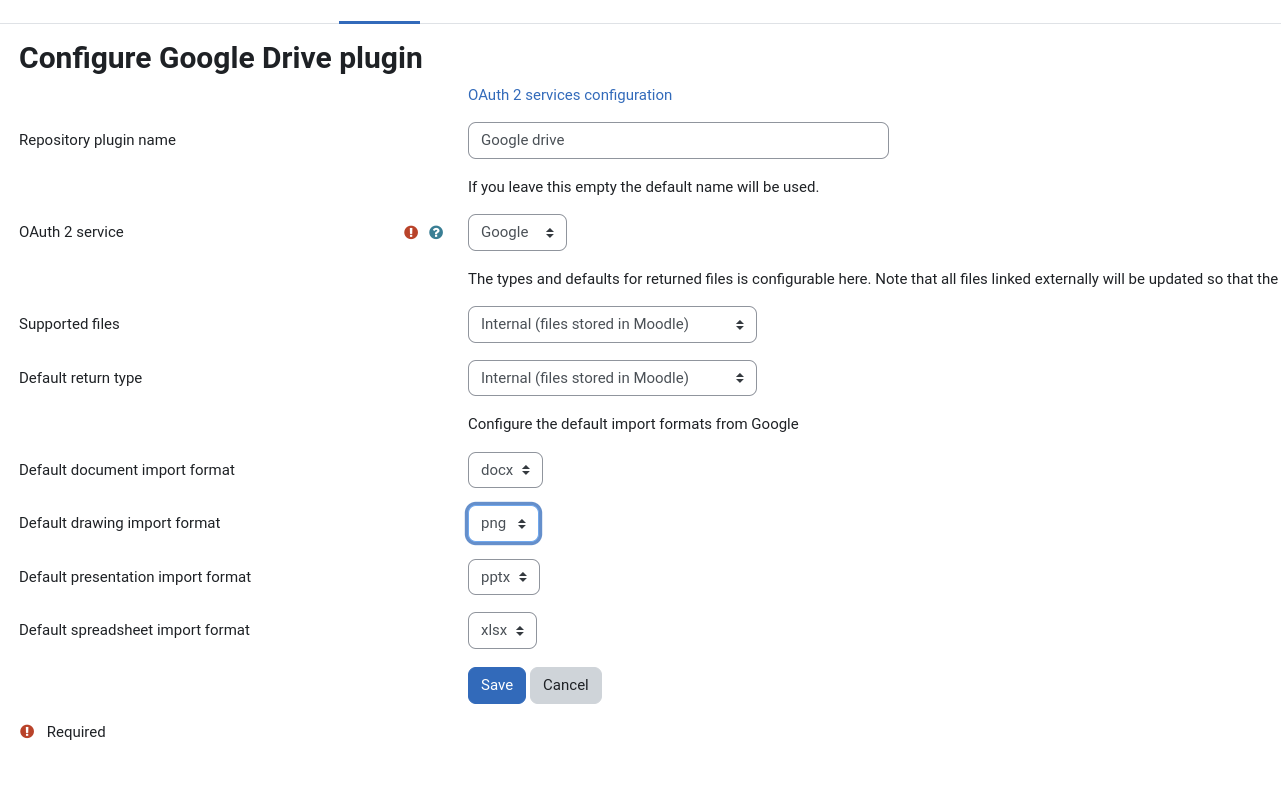Click the Default return type label
The height and width of the screenshot is (802, 1281).
coord(80,378)
